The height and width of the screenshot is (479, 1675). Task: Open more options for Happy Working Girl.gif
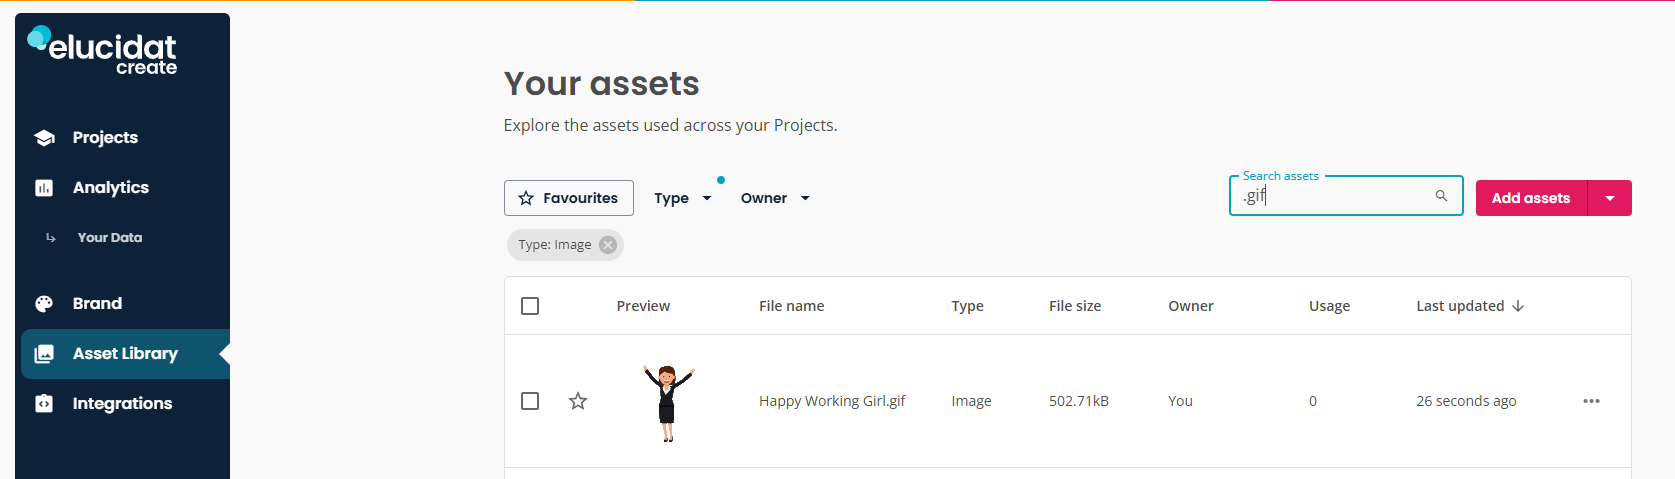click(x=1591, y=401)
